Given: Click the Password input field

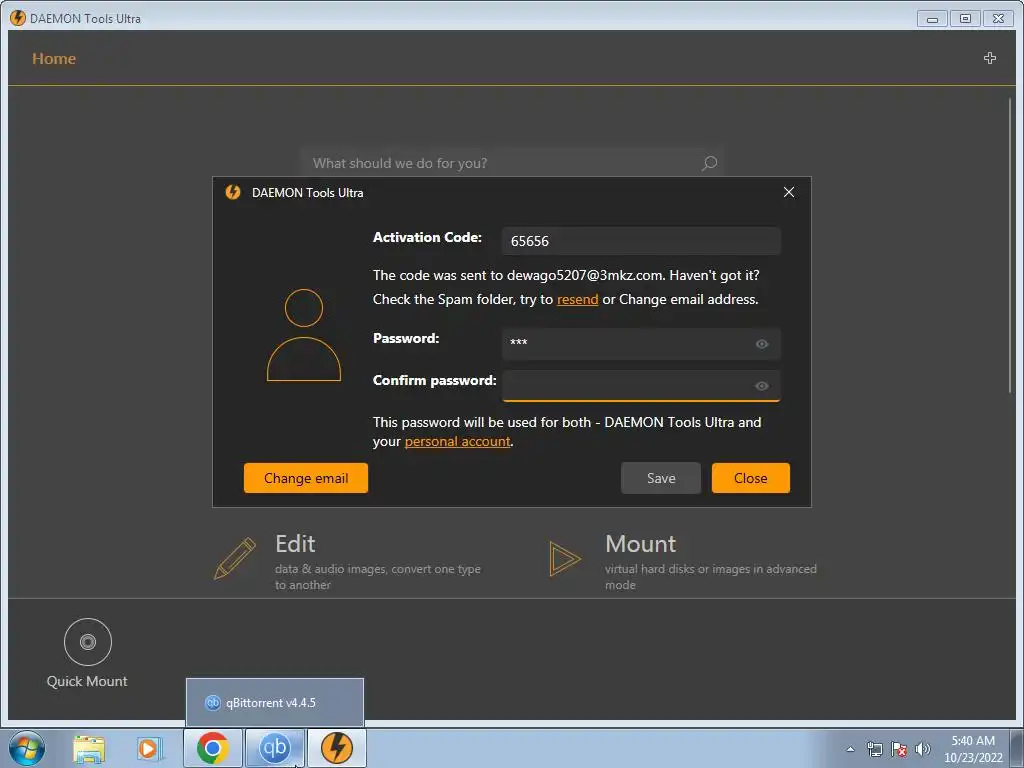Looking at the screenshot, I should point(641,344).
